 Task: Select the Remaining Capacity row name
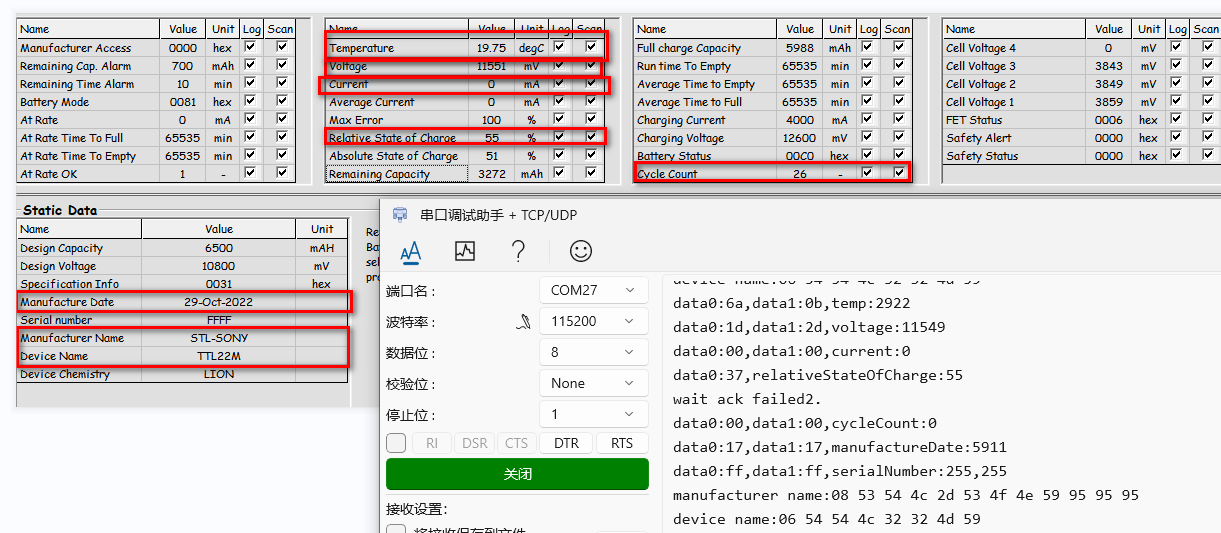tap(380, 174)
